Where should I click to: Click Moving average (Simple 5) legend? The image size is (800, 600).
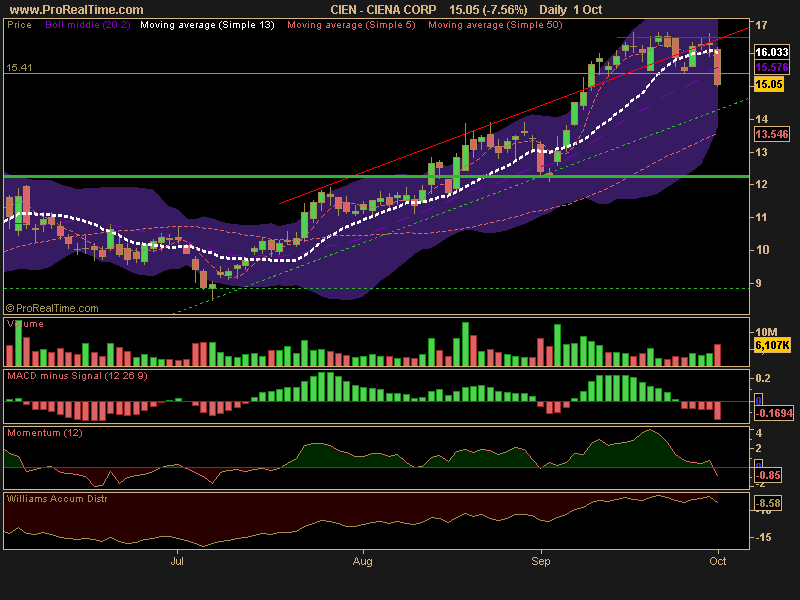351,24
